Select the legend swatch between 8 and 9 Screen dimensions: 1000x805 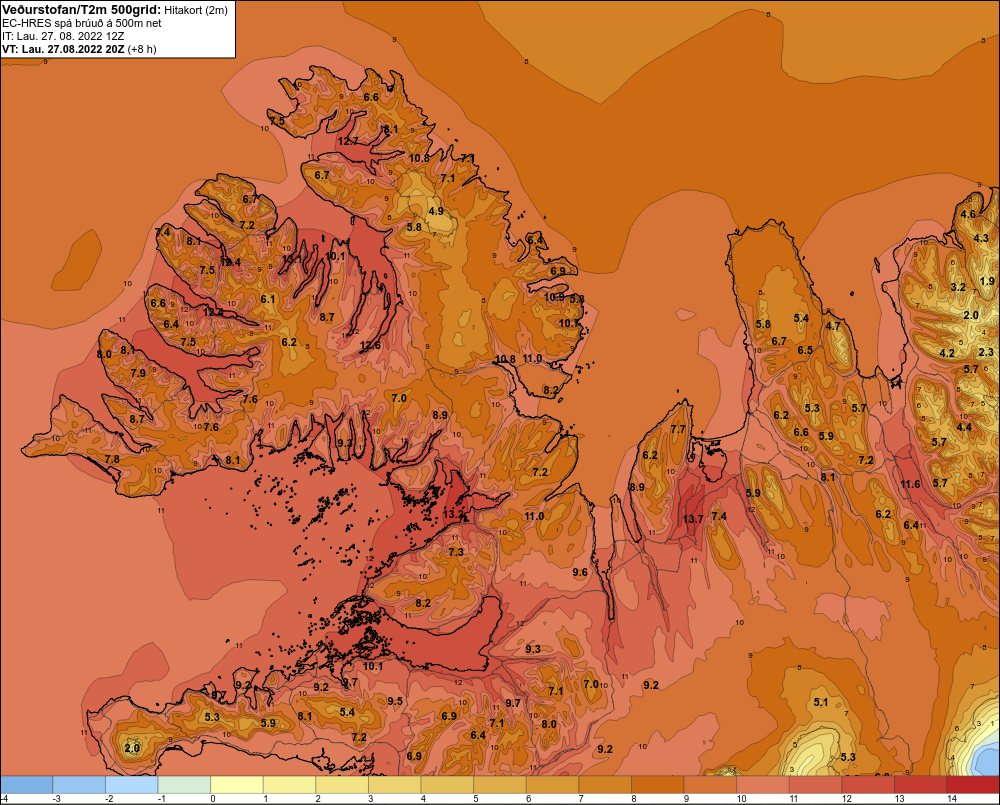tap(658, 785)
